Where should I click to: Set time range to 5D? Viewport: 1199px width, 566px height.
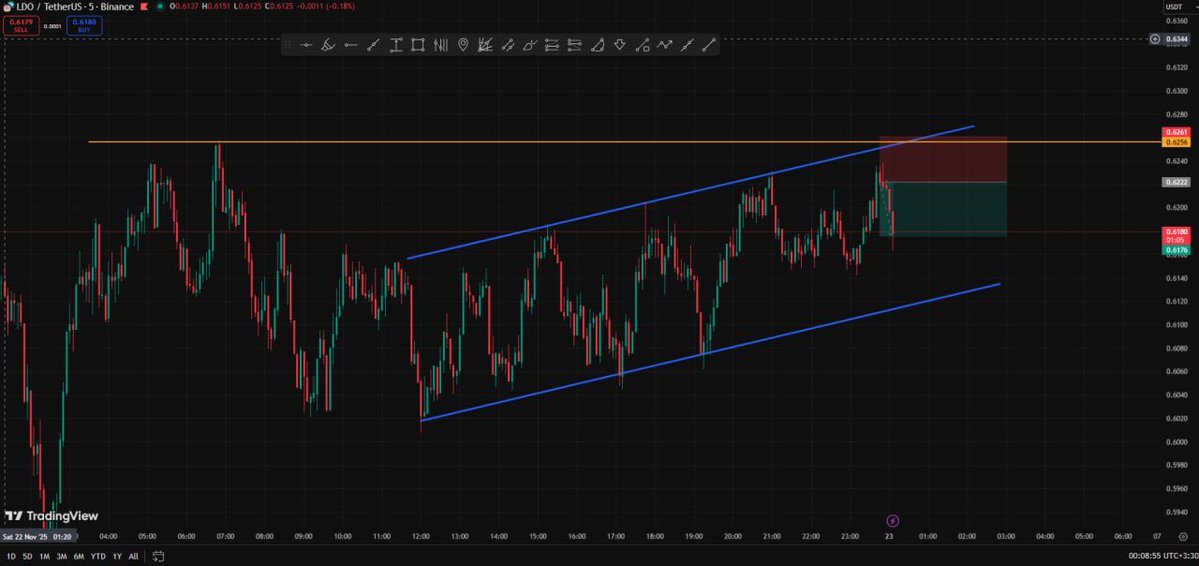point(28,556)
